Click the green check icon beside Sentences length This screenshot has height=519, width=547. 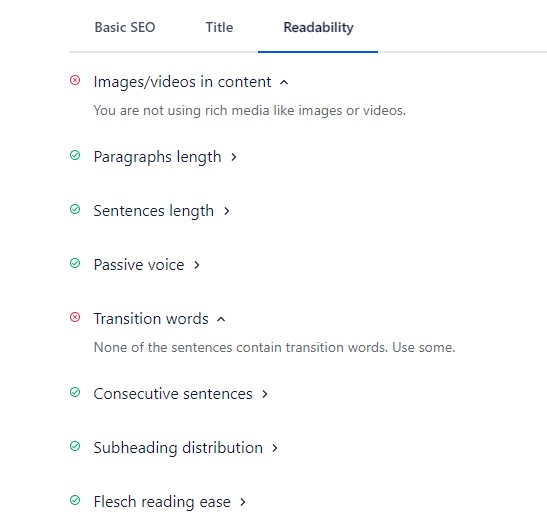75,209
